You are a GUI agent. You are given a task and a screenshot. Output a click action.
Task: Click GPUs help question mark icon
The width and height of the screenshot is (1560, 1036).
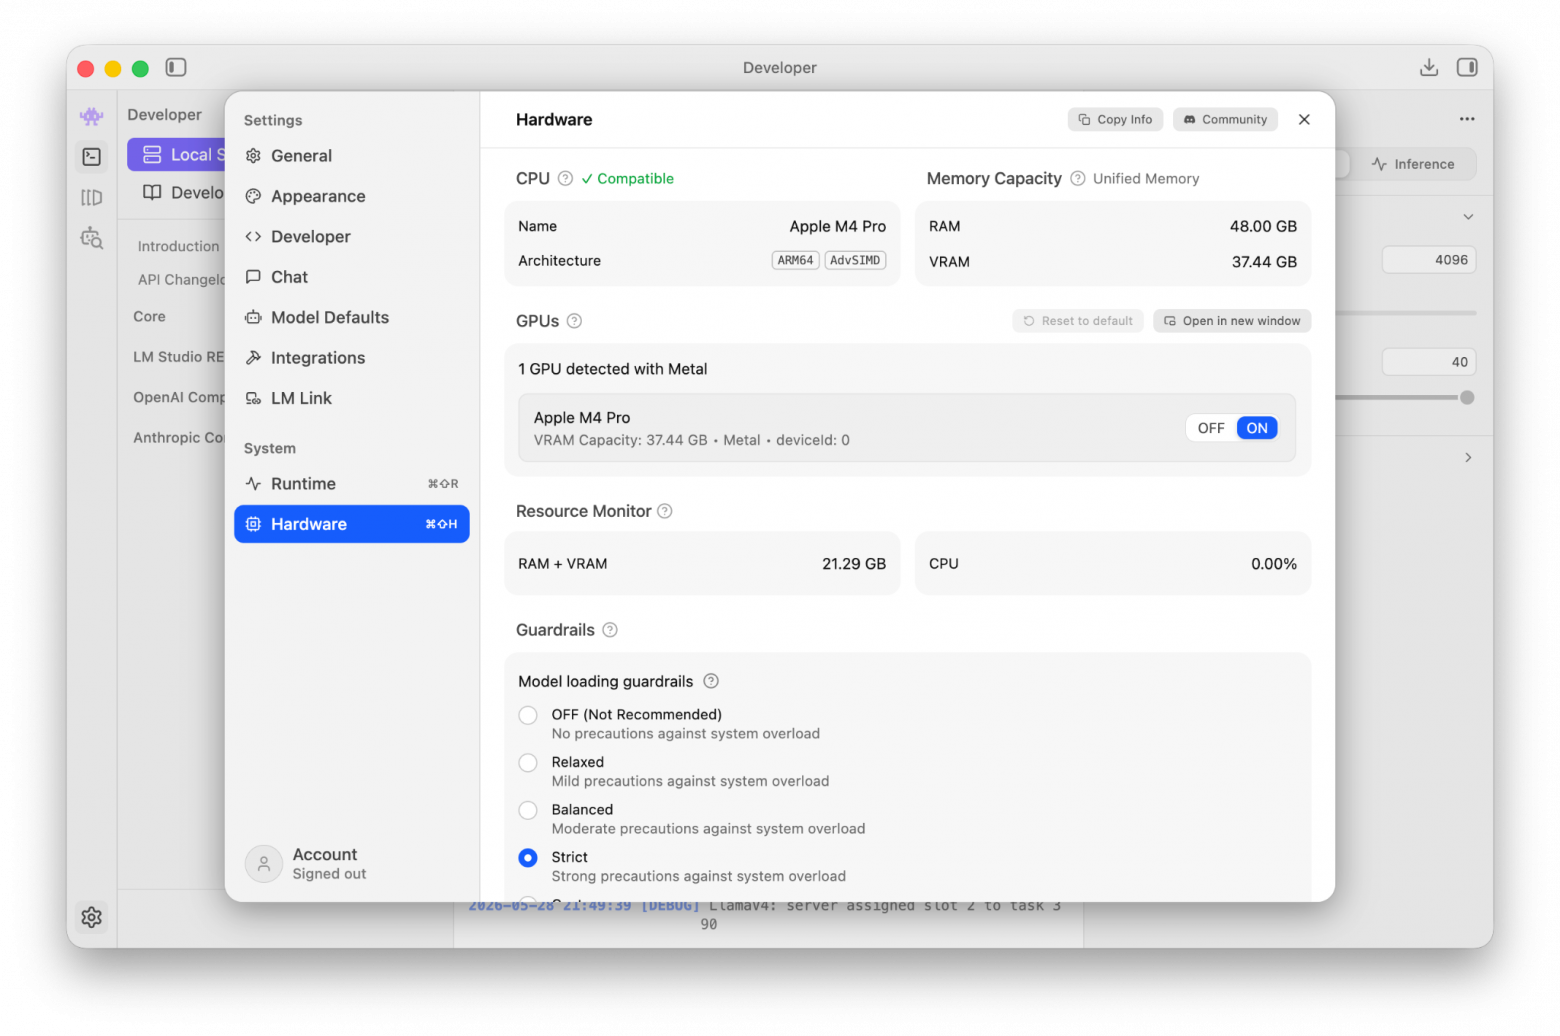click(574, 321)
